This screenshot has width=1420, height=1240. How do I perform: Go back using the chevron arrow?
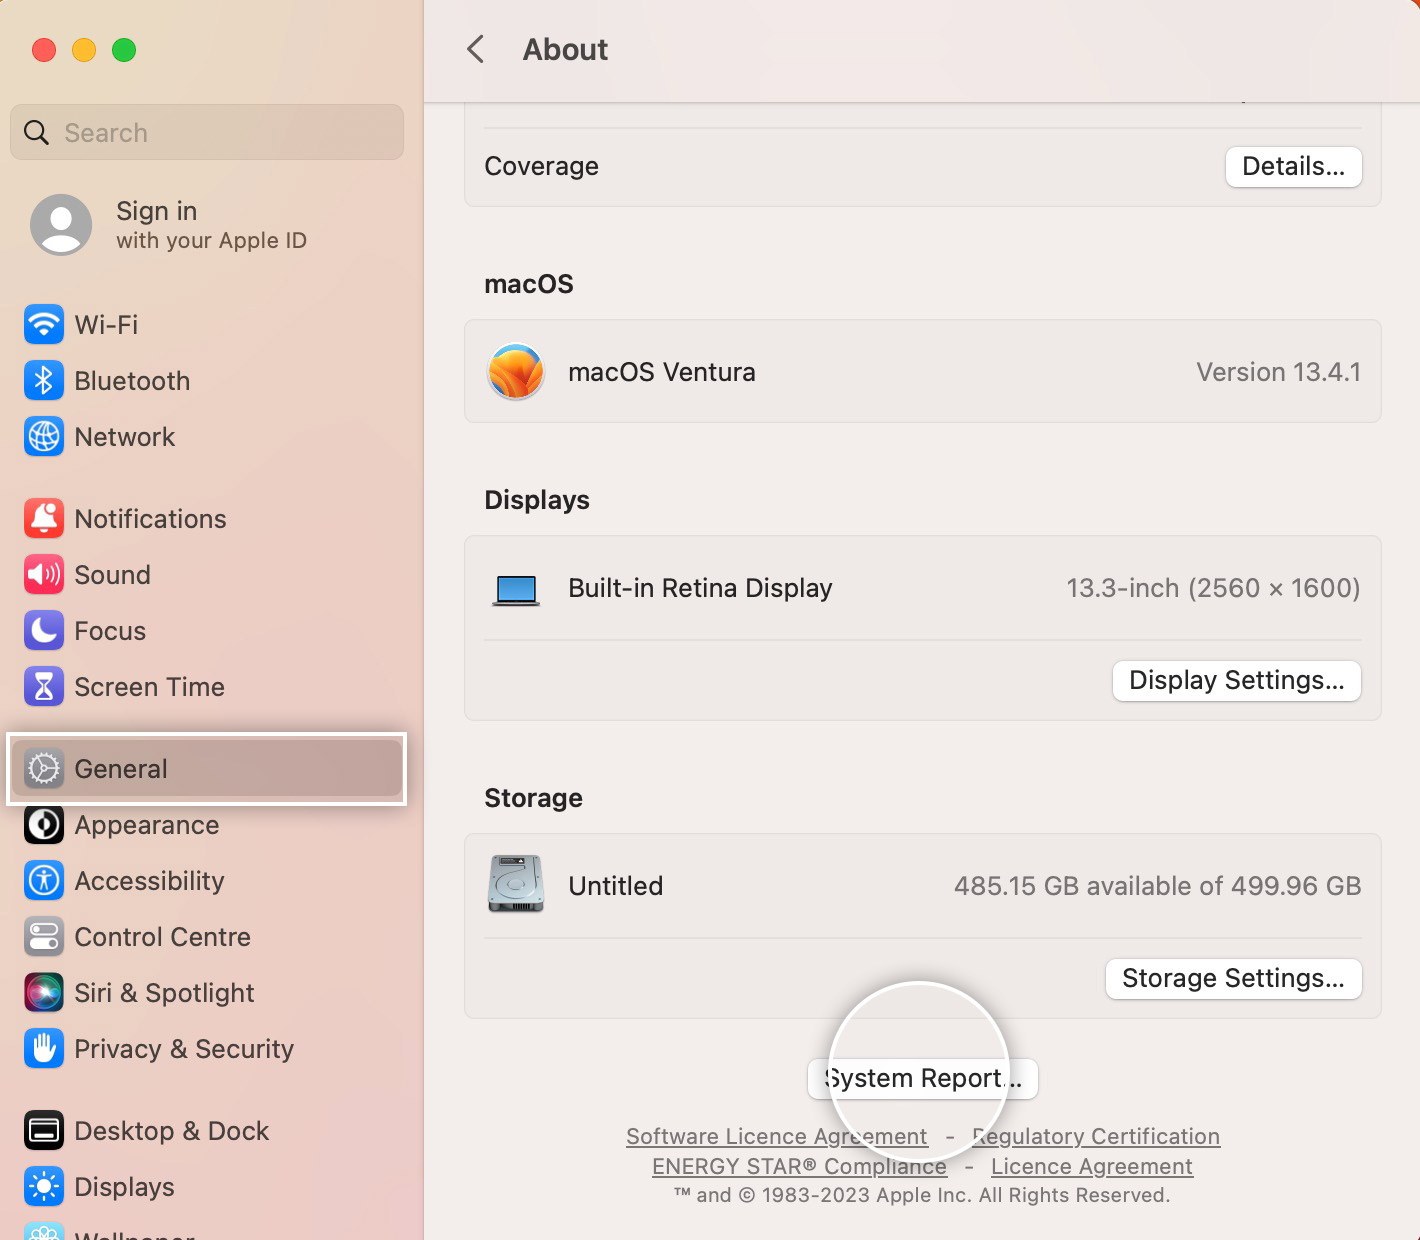tap(476, 49)
